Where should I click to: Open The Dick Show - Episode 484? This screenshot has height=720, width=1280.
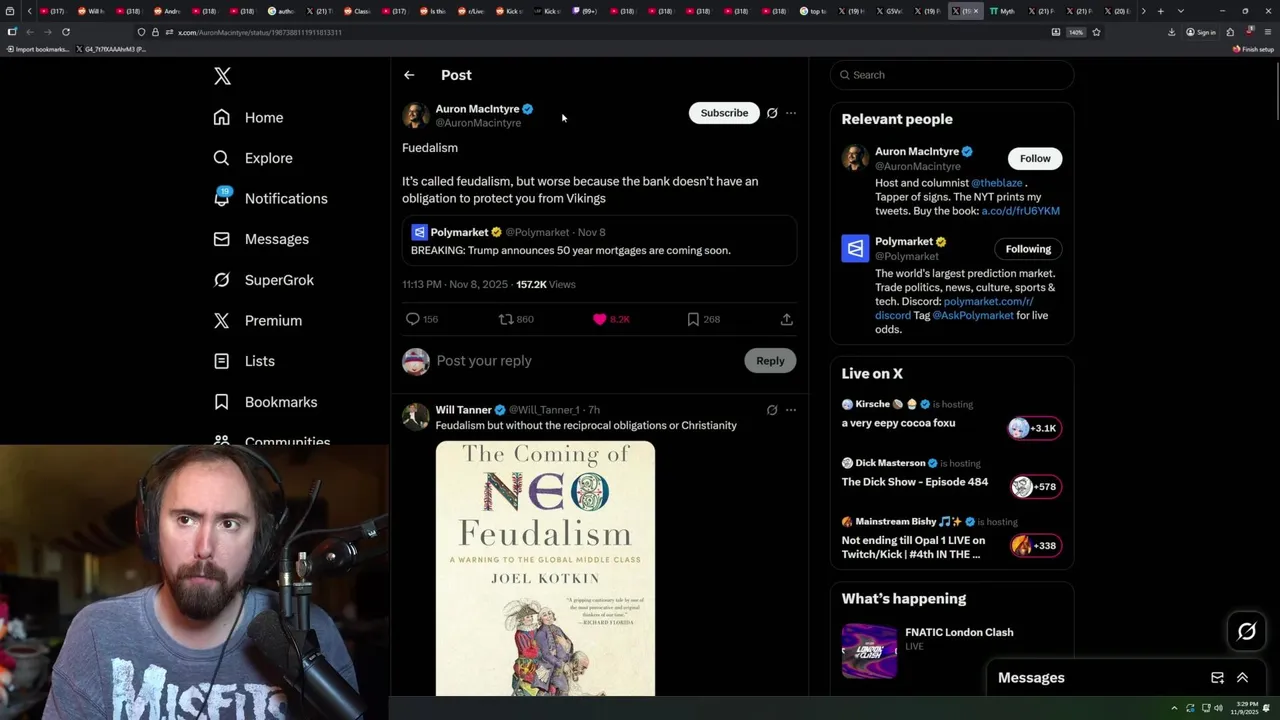click(914, 482)
